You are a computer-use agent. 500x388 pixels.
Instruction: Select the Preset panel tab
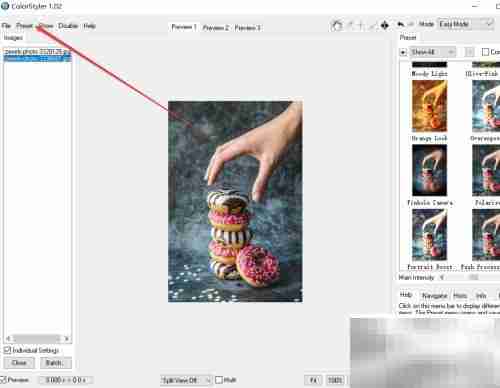coord(408,37)
